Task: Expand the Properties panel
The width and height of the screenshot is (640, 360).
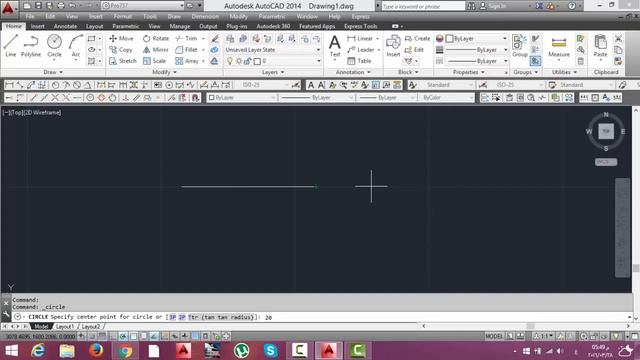Action: [469, 72]
